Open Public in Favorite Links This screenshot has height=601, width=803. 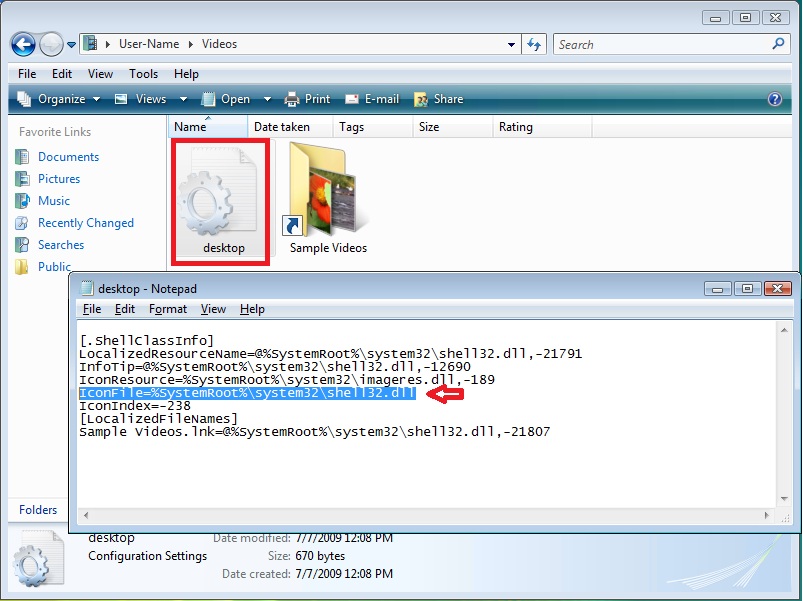[54, 266]
